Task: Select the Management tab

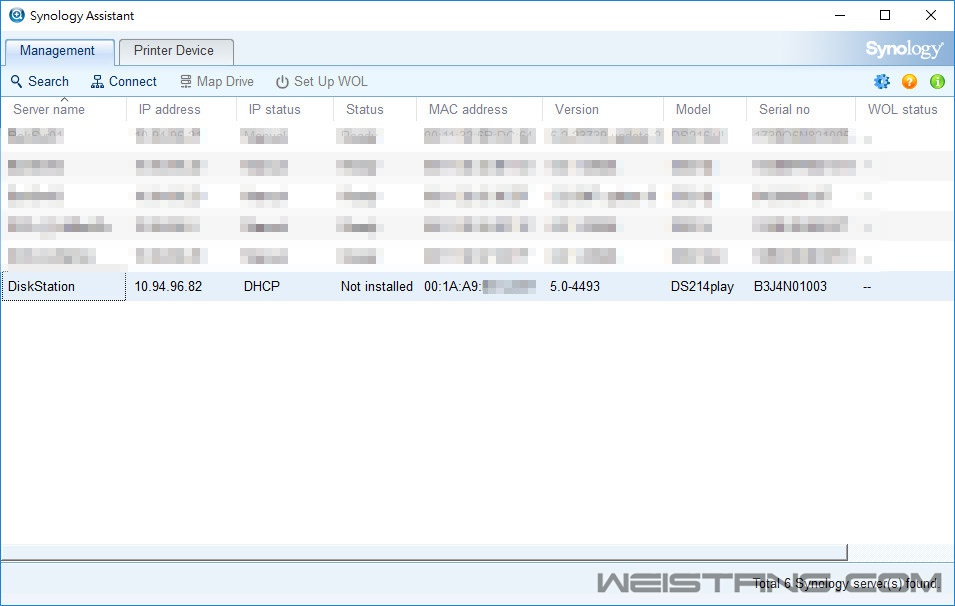Action: click(x=58, y=51)
